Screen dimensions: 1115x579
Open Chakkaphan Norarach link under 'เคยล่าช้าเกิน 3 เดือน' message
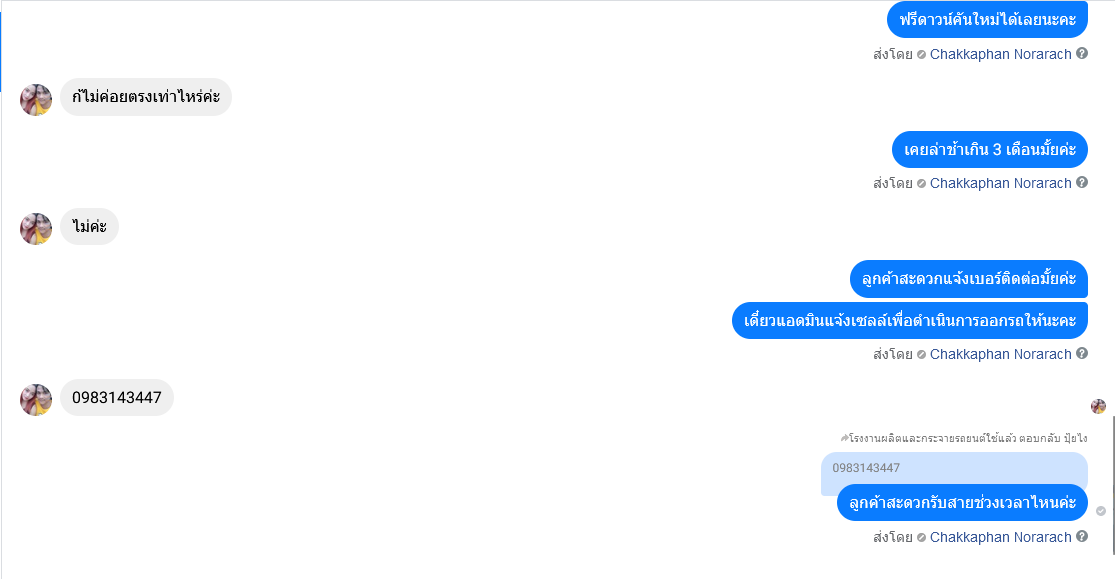pos(1001,183)
